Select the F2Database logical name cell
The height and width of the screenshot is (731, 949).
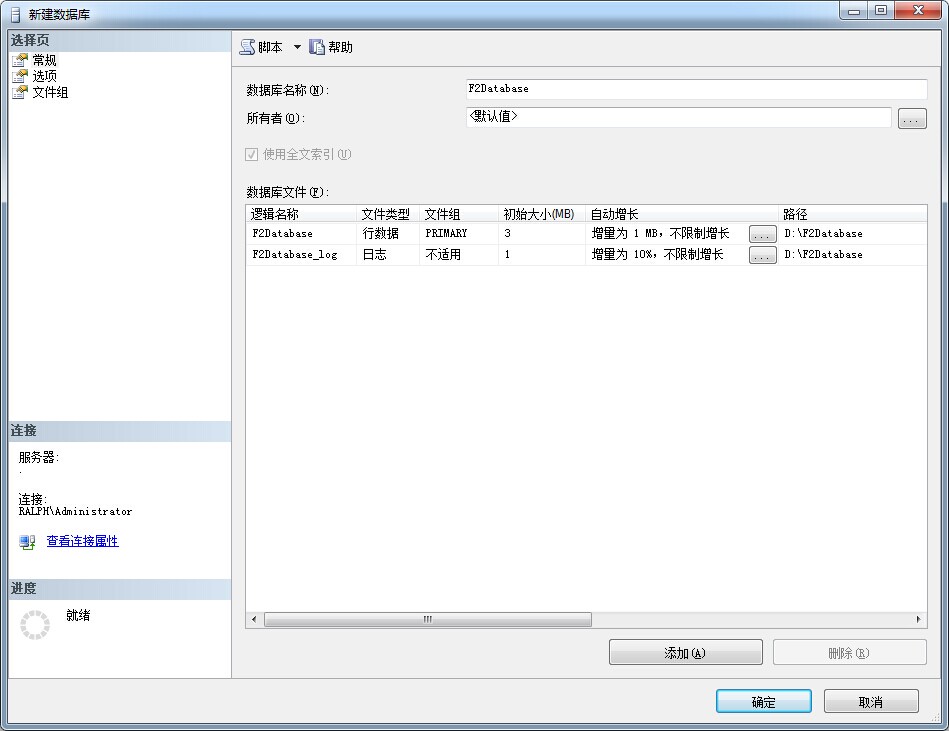point(301,234)
